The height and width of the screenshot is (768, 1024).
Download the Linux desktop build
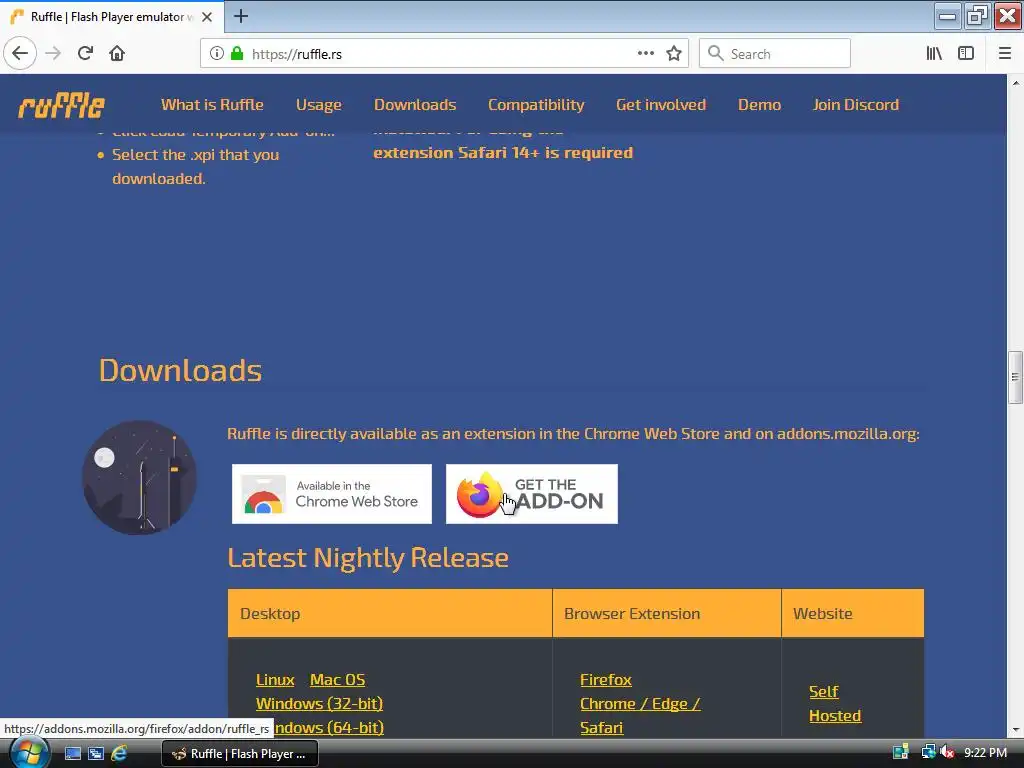(275, 680)
